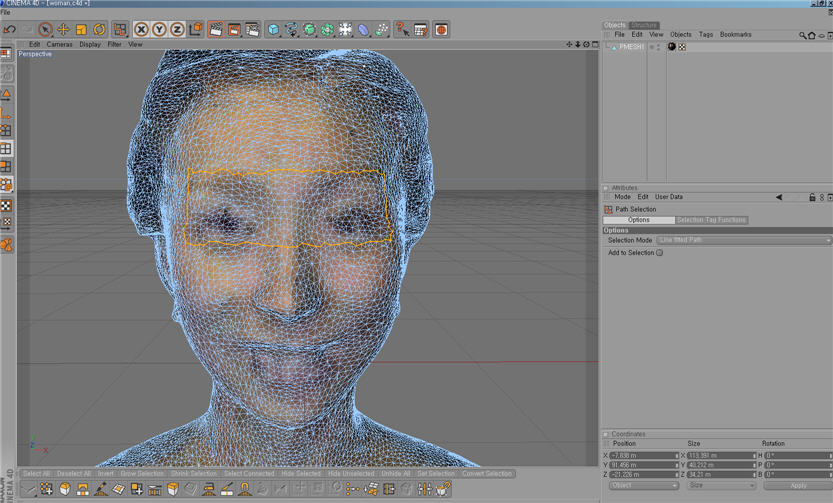
Task: Open the viewport Edit menu
Action: (x=35, y=45)
